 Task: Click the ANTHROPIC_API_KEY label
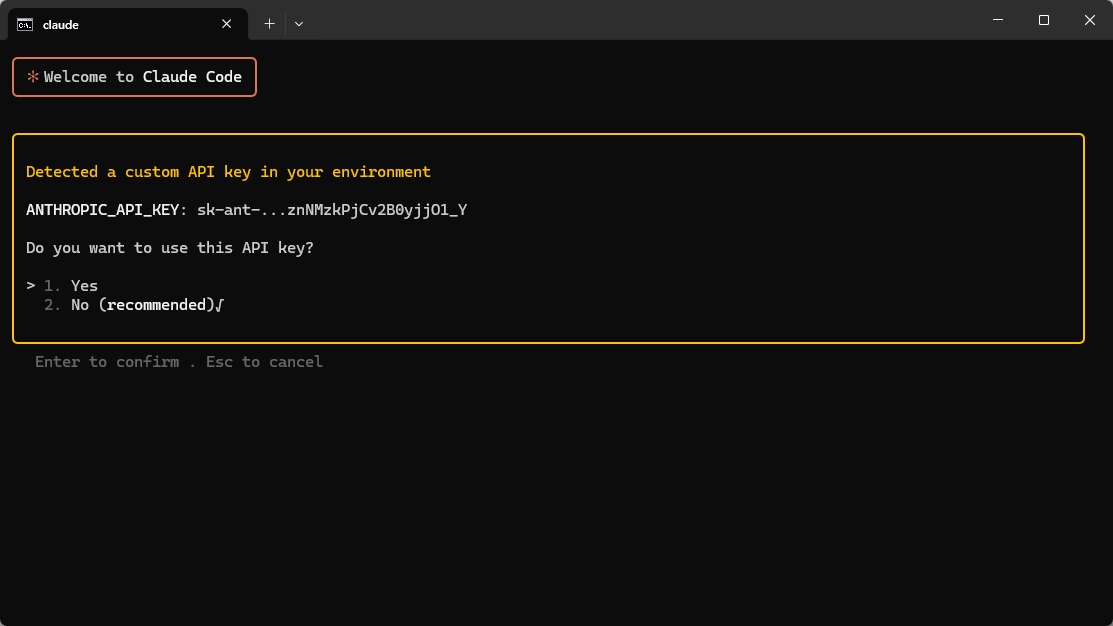(103, 210)
